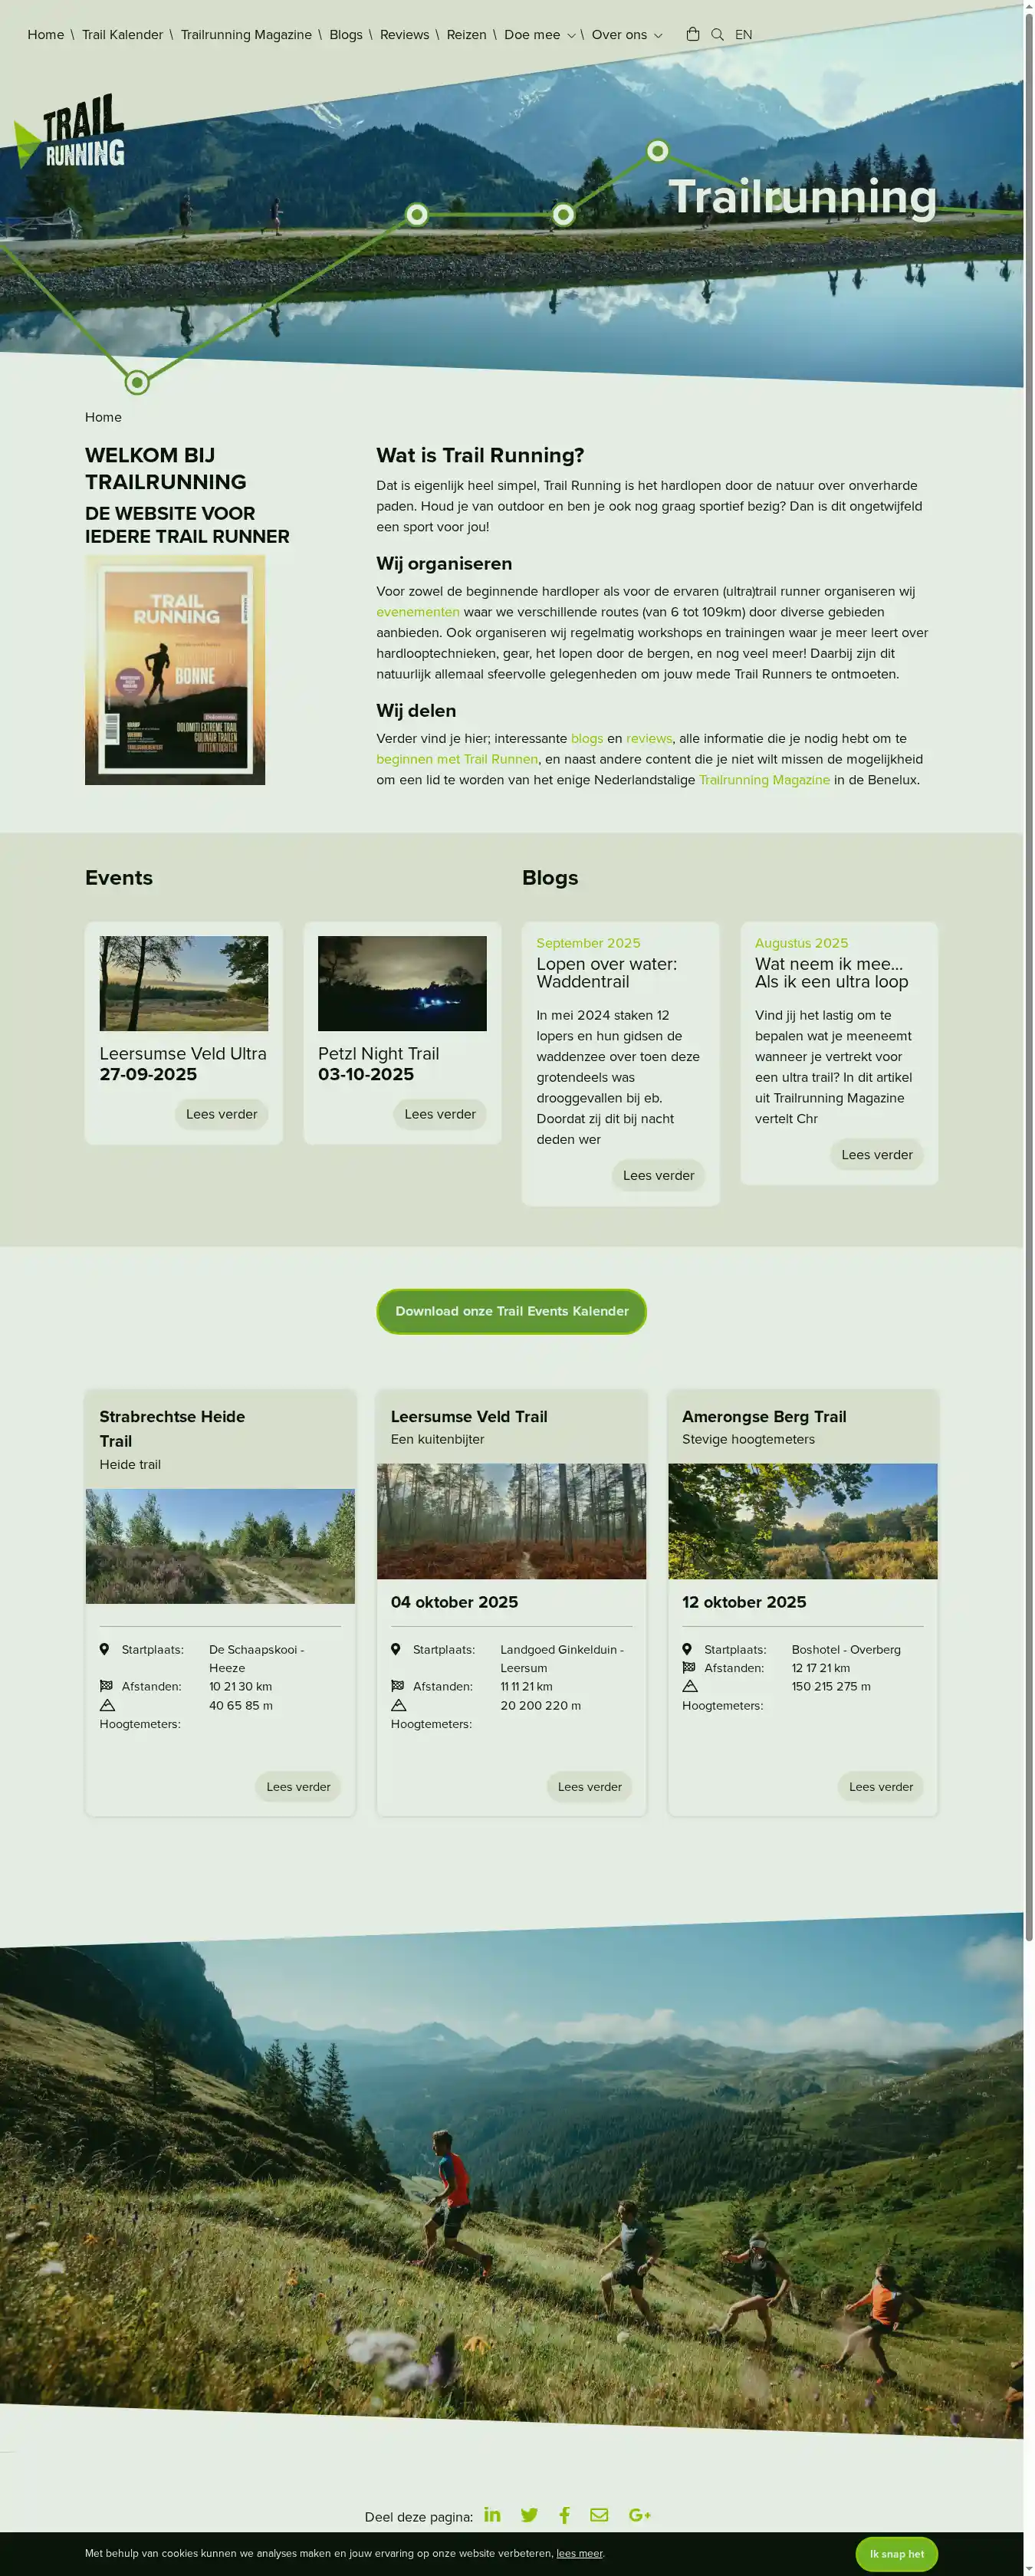Share page via email envelope icon
Image resolution: width=1035 pixels, height=2576 pixels.
(x=599, y=2515)
